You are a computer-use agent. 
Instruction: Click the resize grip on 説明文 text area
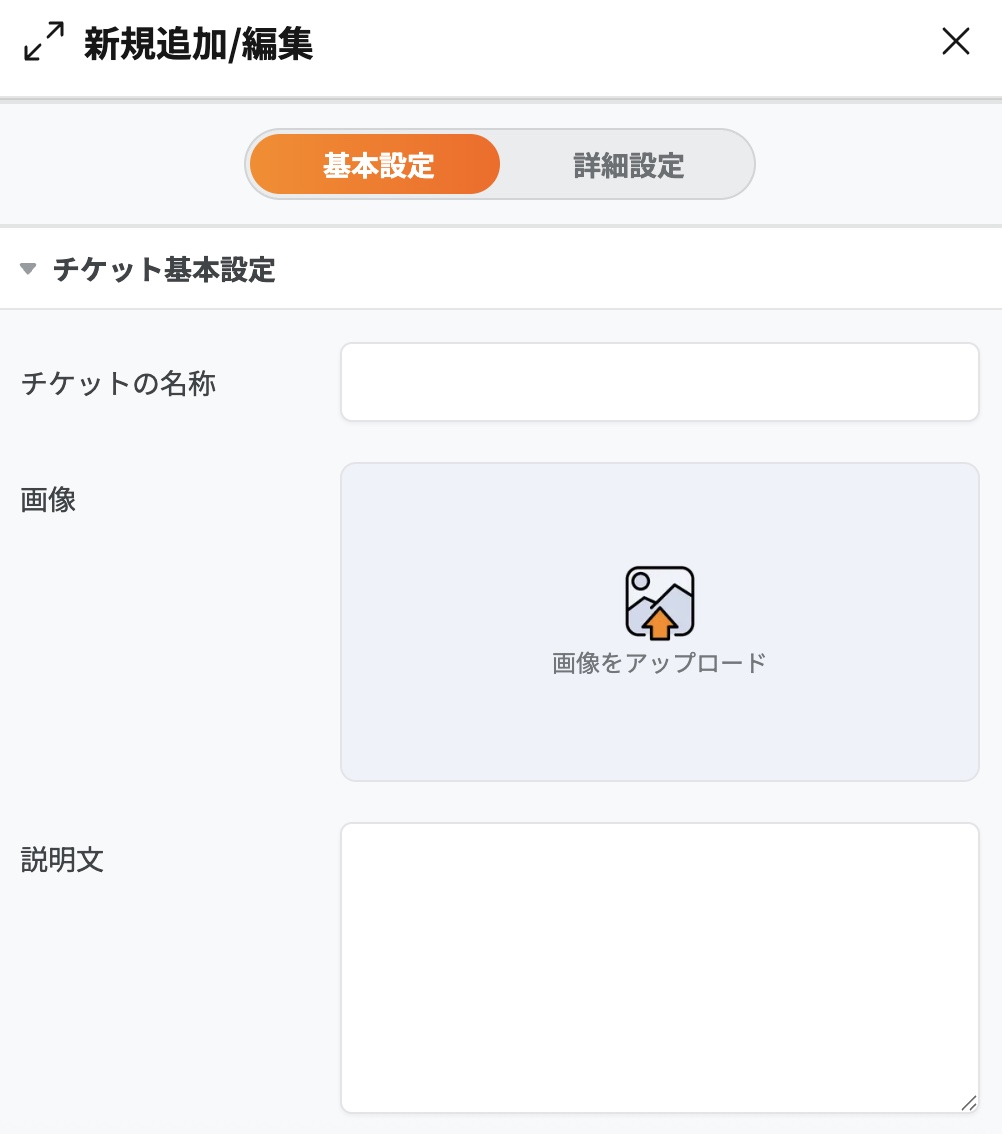(967, 1102)
